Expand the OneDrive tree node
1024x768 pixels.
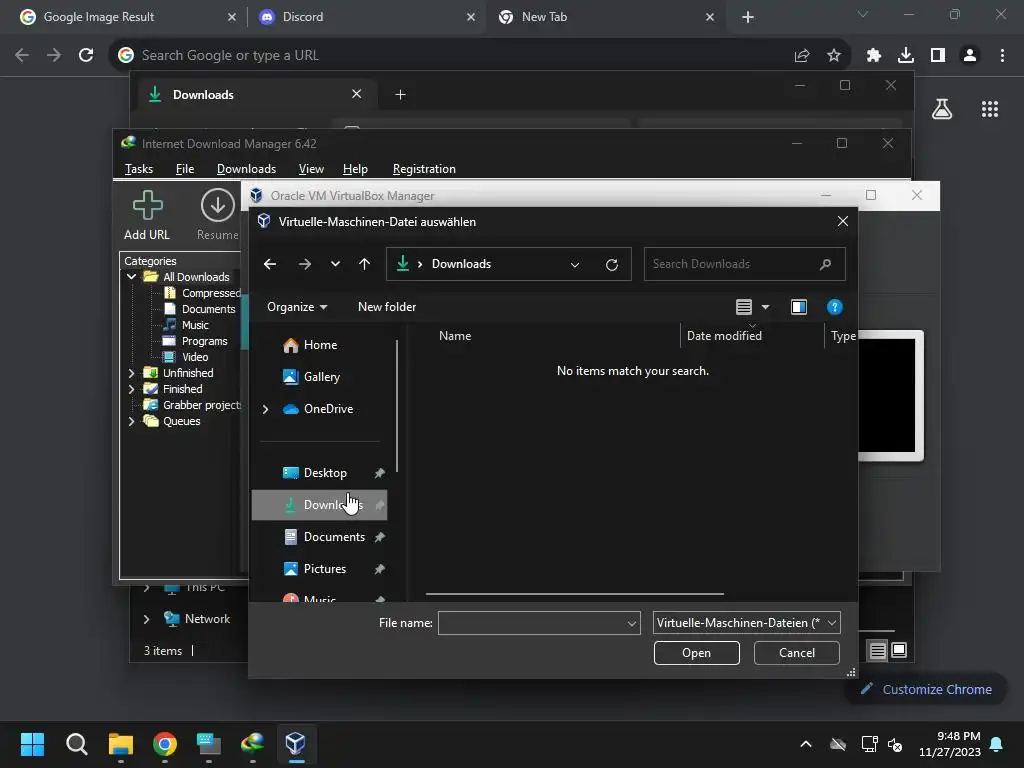pyautogui.click(x=266, y=409)
